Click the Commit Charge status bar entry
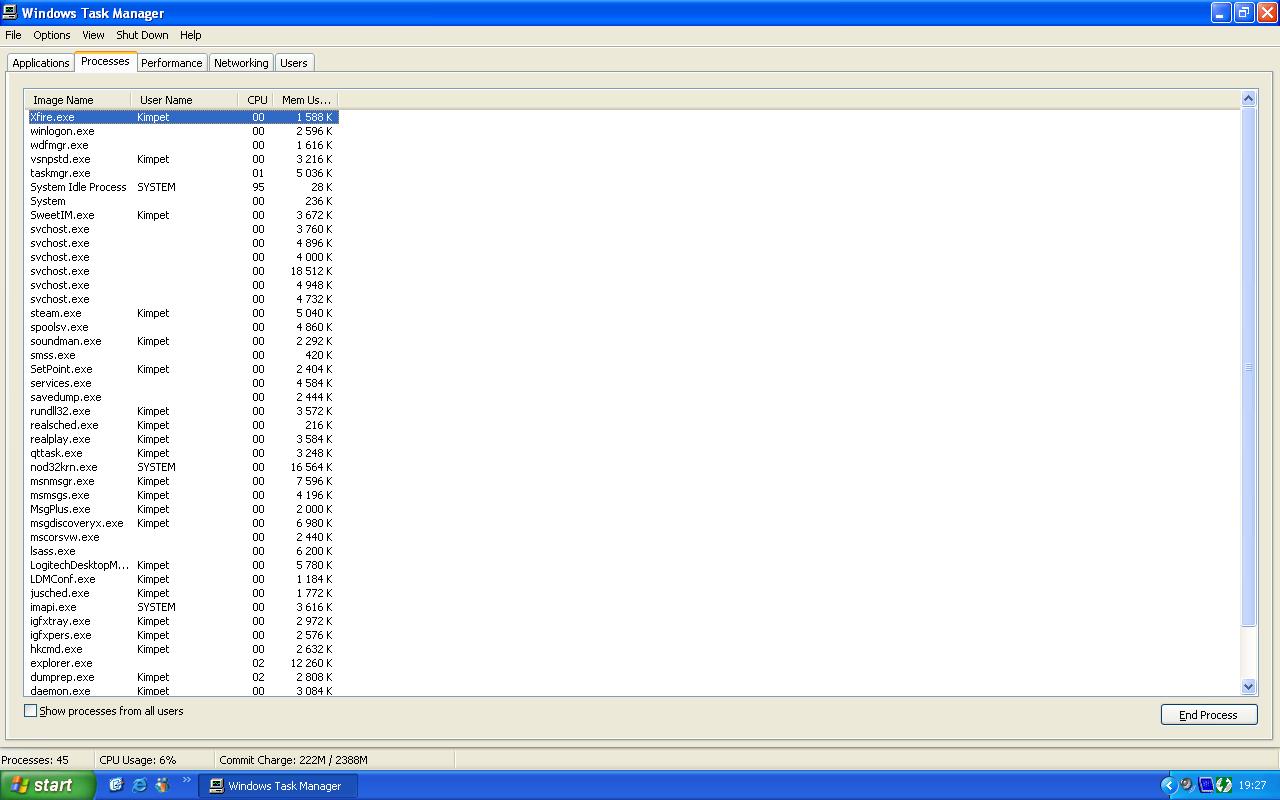This screenshot has width=1280, height=800. (294, 760)
